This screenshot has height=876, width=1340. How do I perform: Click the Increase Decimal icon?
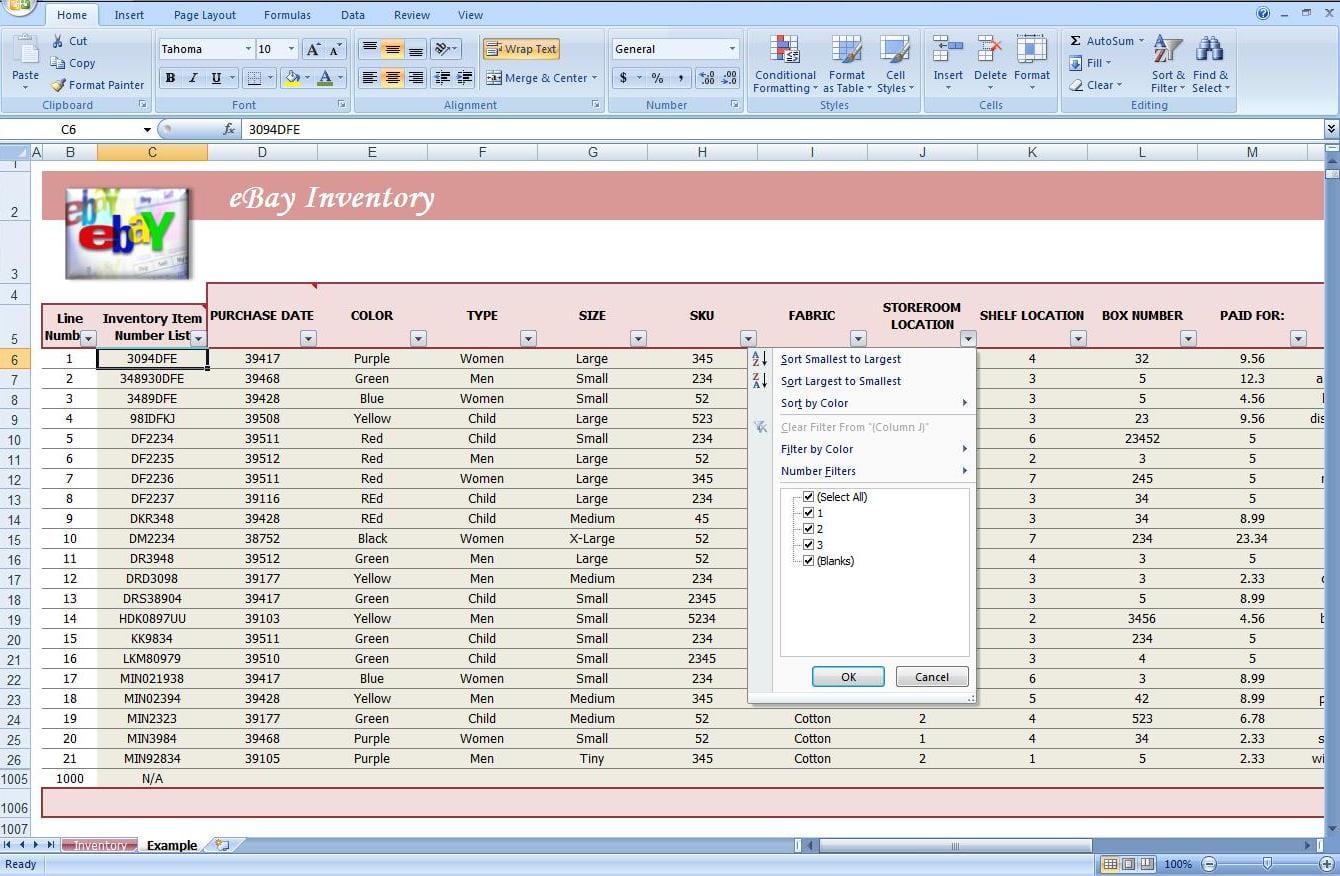(705, 77)
